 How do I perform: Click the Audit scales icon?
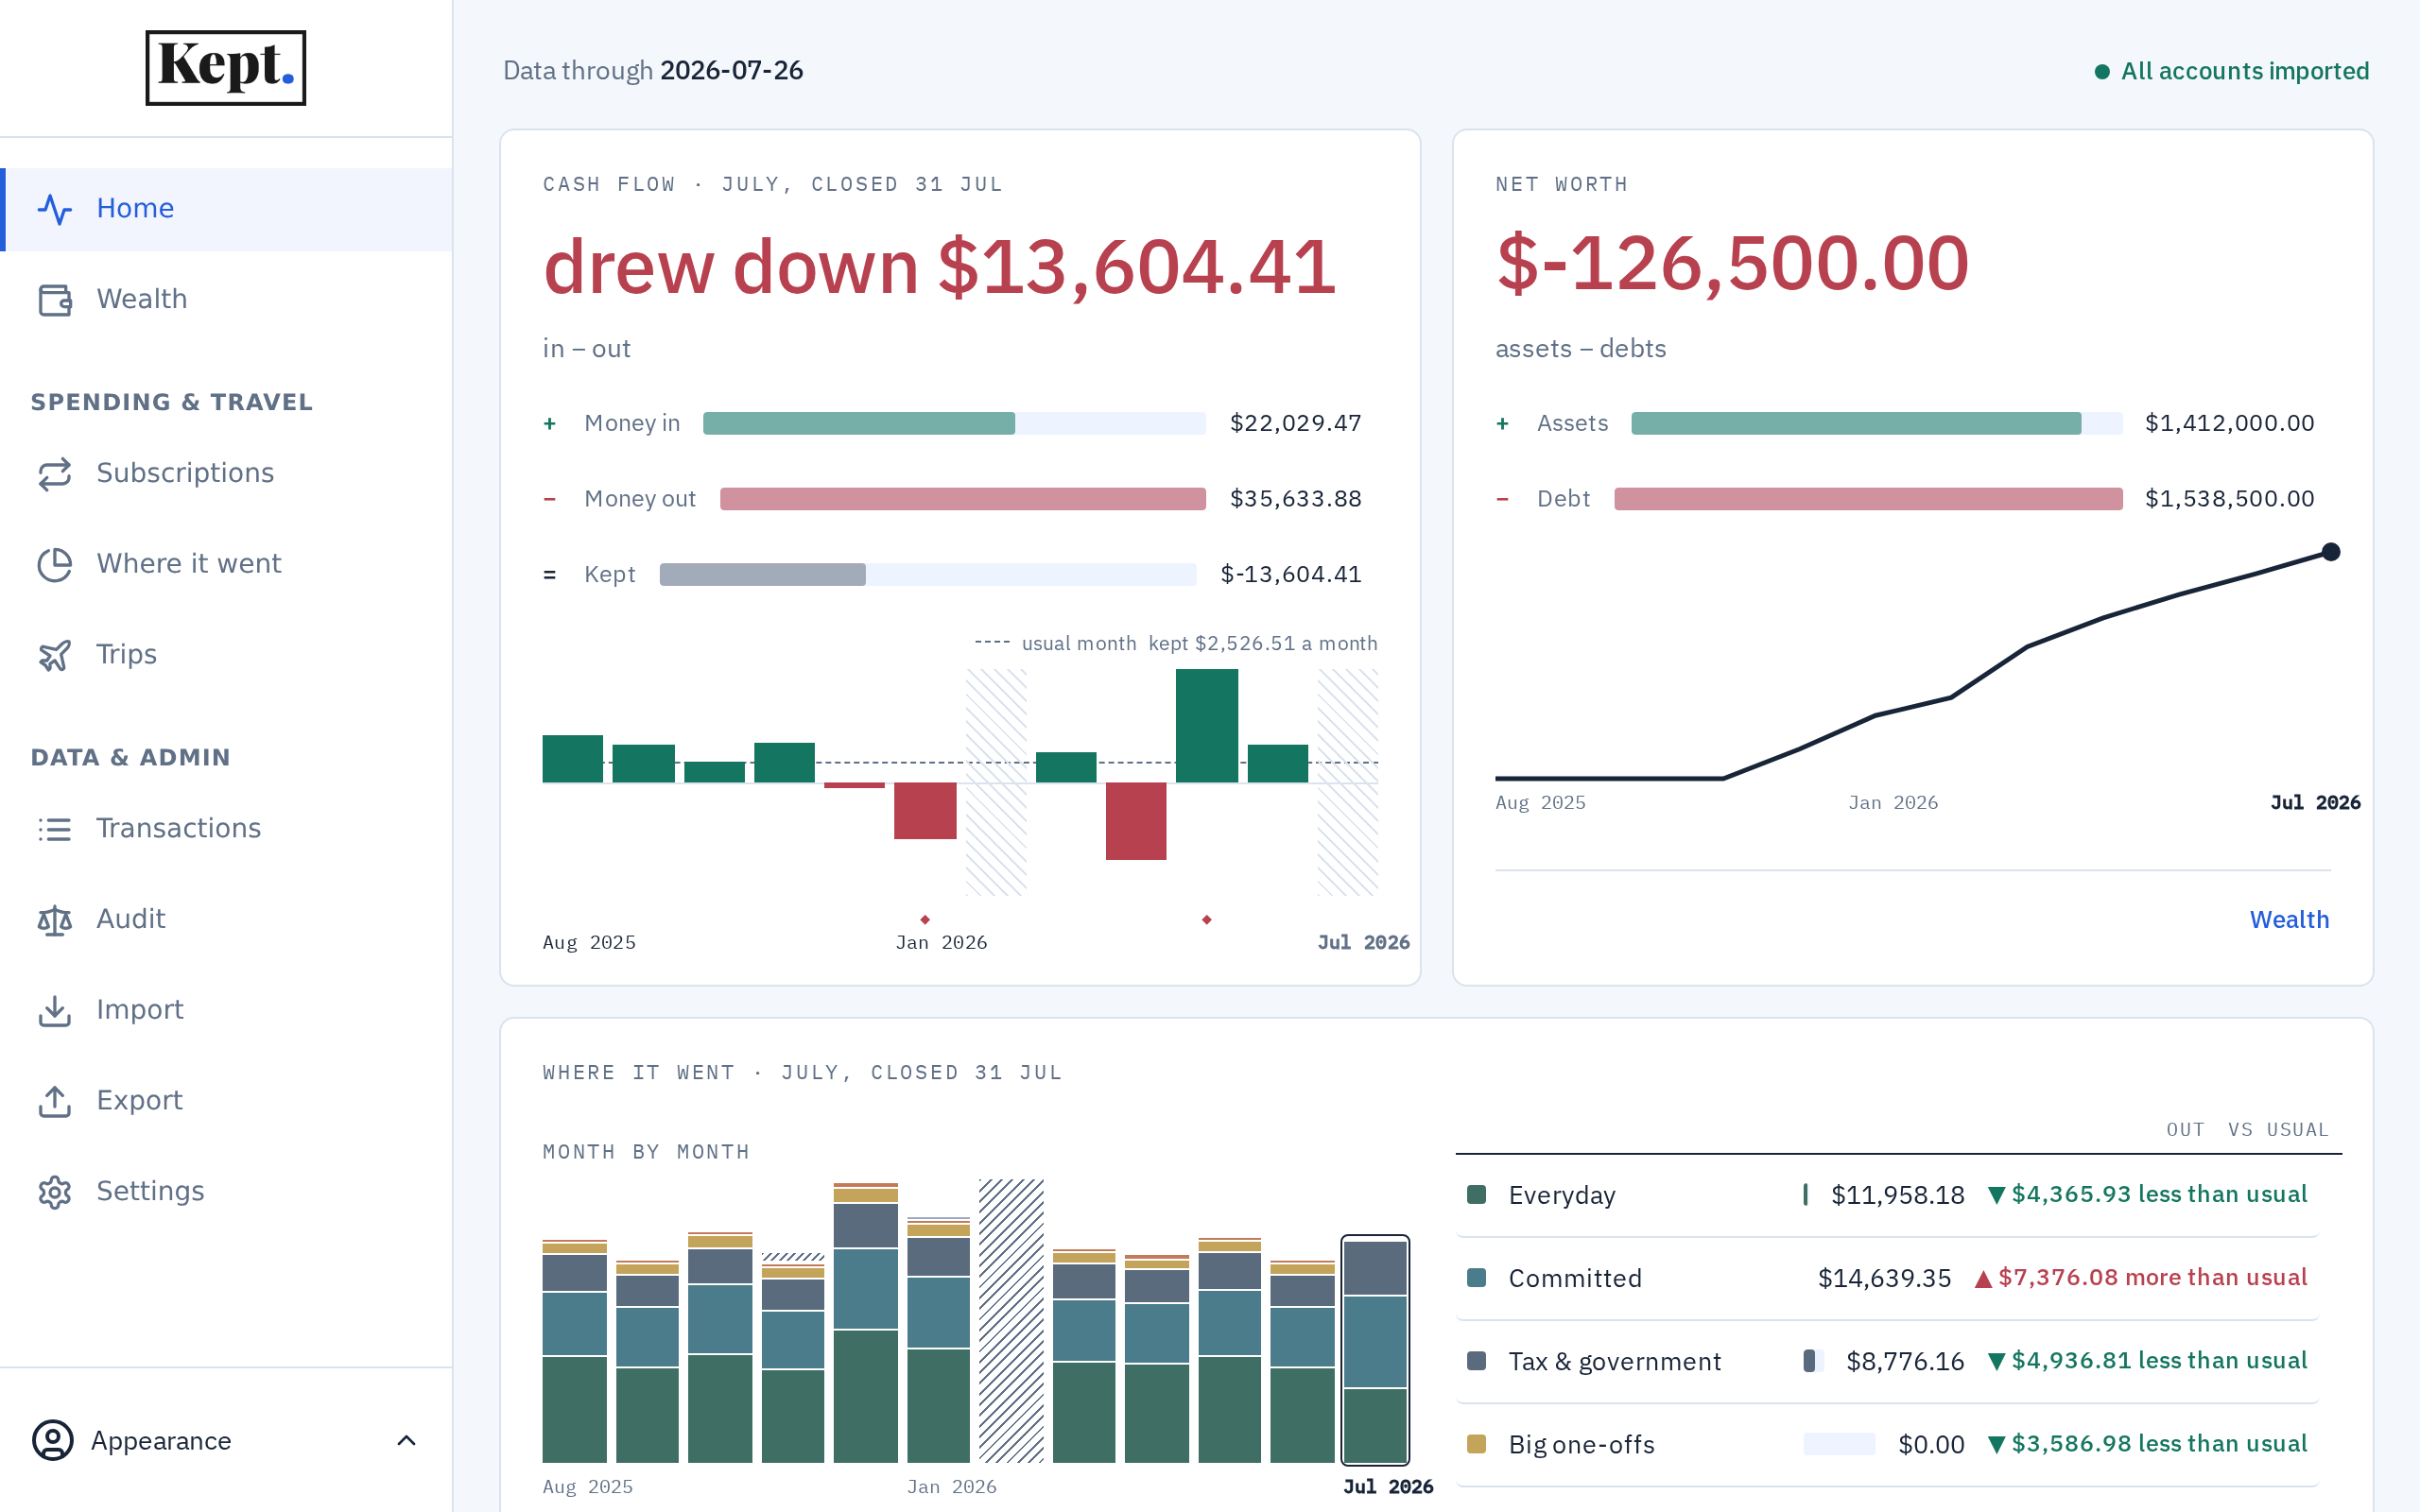pos(55,920)
